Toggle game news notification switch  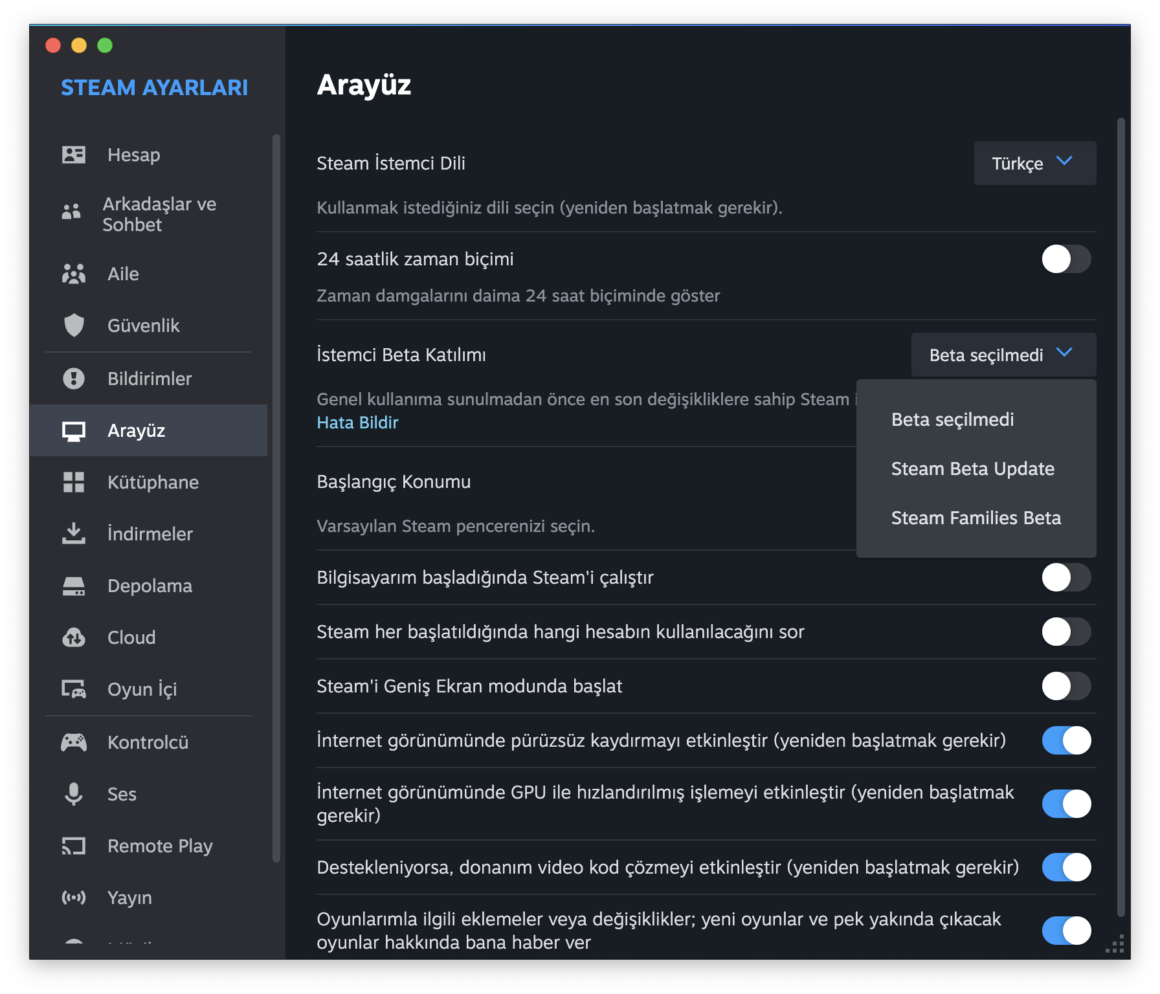click(1066, 930)
